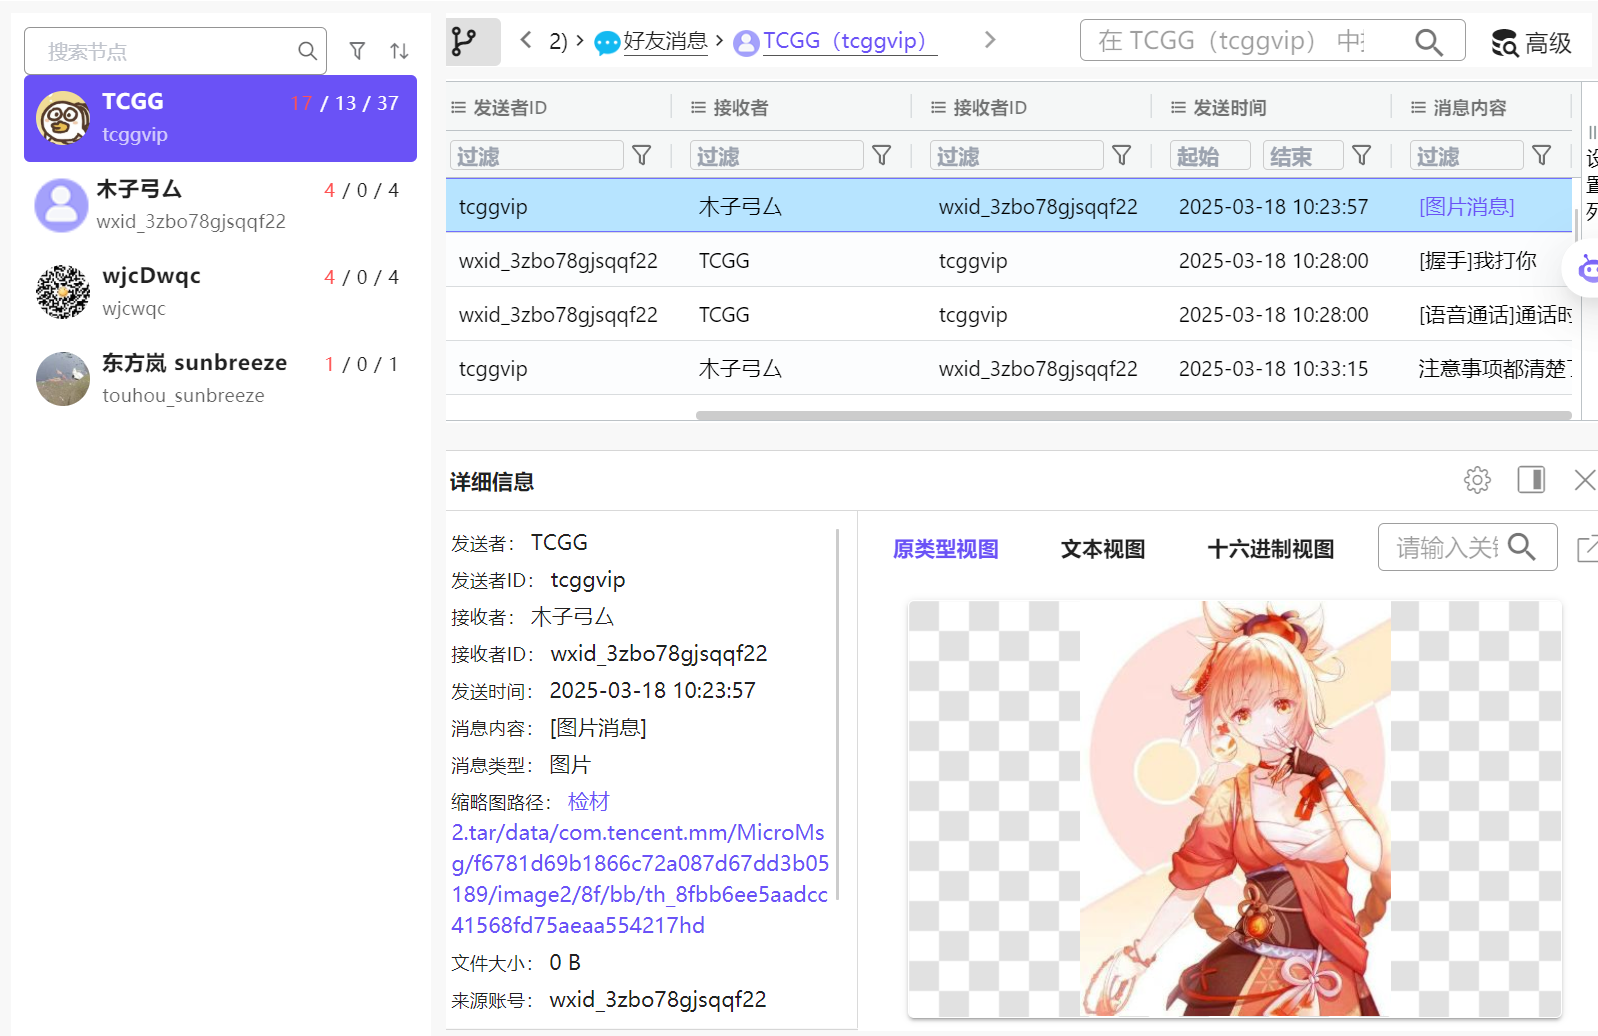Click the keyword search magnifier in detail view
This screenshot has width=1598, height=1036.
pos(1522,546)
